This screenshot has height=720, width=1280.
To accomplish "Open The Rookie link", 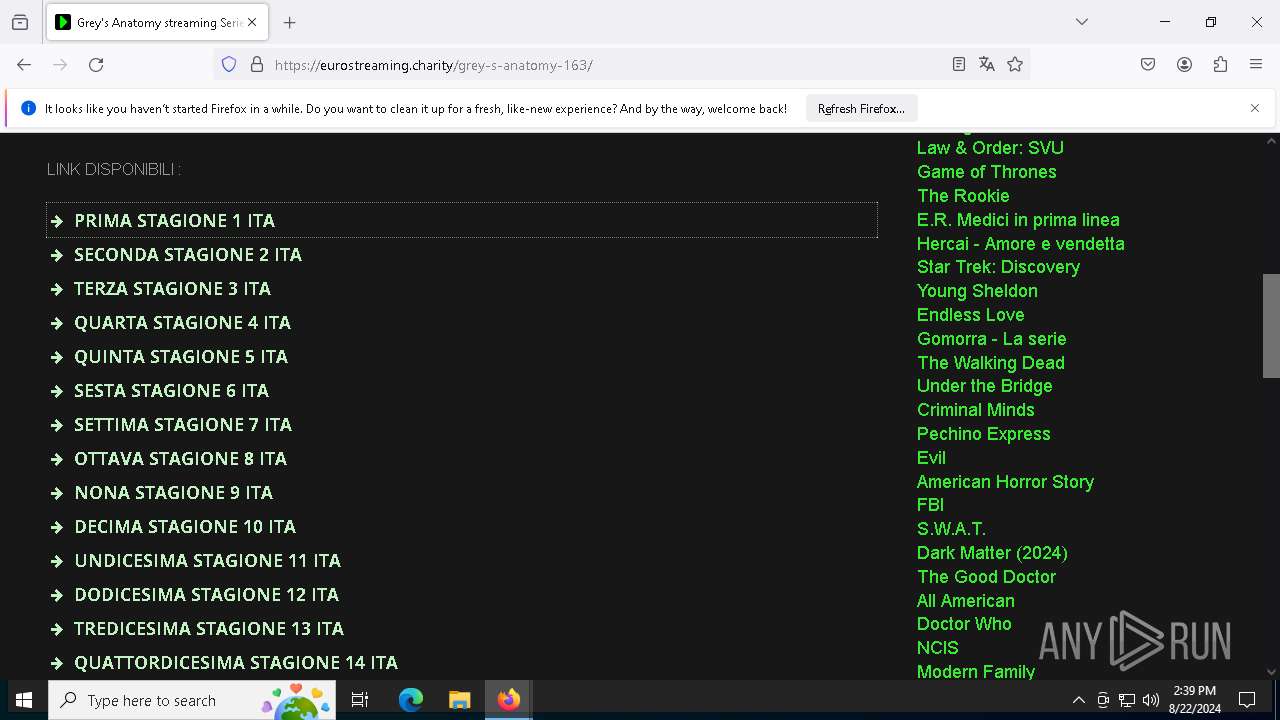I will (x=963, y=196).
